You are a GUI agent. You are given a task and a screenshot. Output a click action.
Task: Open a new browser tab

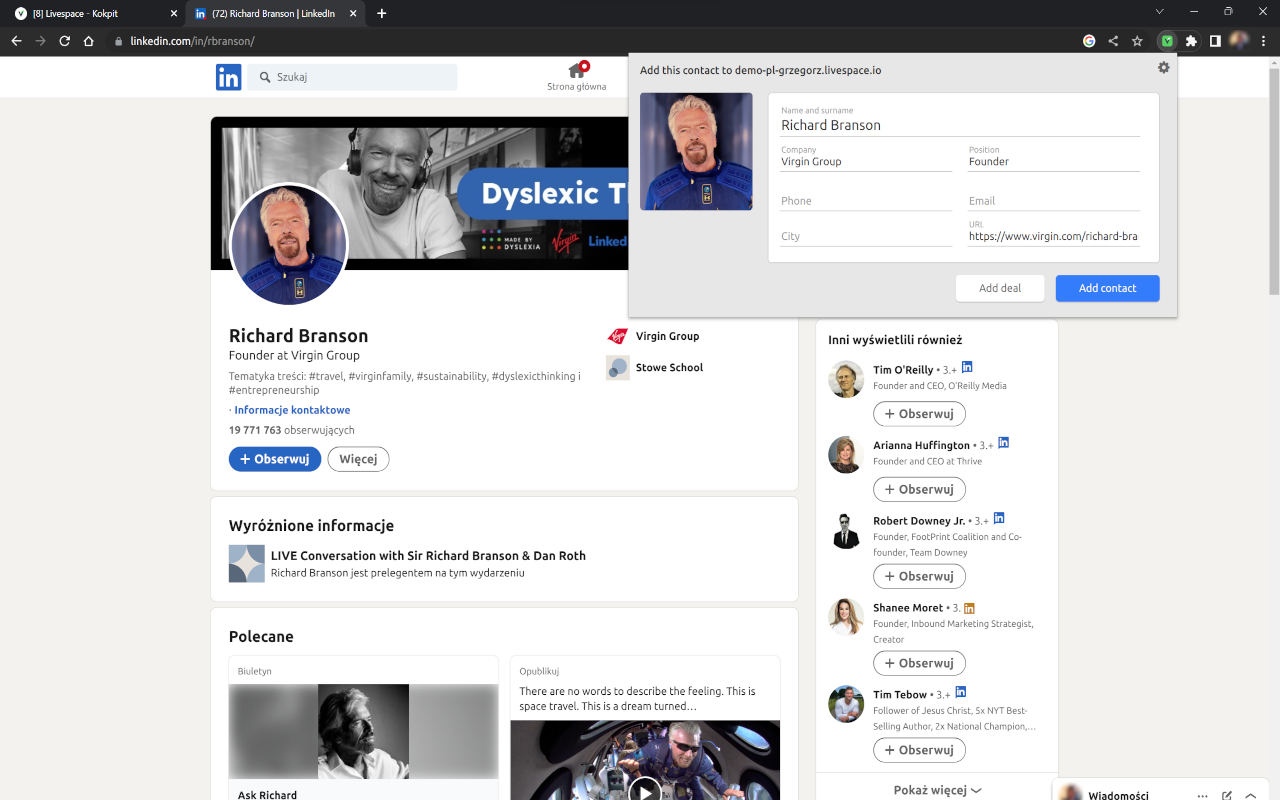point(381,13)
